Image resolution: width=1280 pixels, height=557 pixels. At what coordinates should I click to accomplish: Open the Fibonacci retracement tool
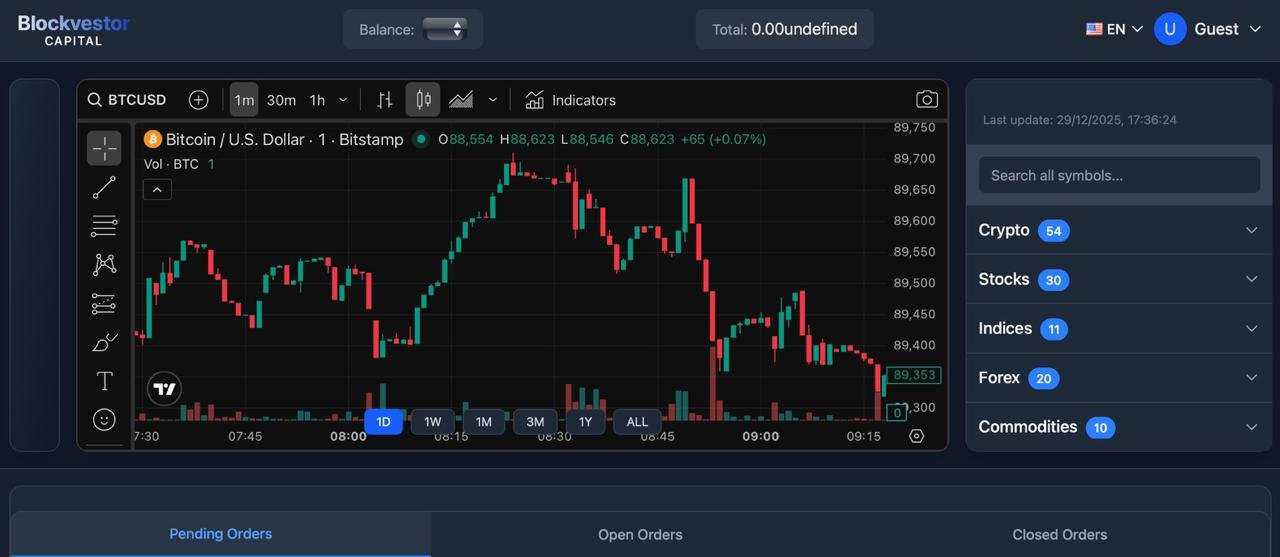tap(104, 226)
